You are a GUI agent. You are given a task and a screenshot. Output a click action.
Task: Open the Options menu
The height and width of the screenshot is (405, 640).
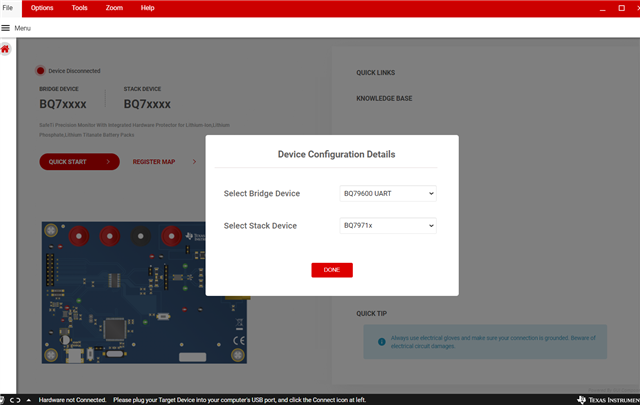coord(42,8)
